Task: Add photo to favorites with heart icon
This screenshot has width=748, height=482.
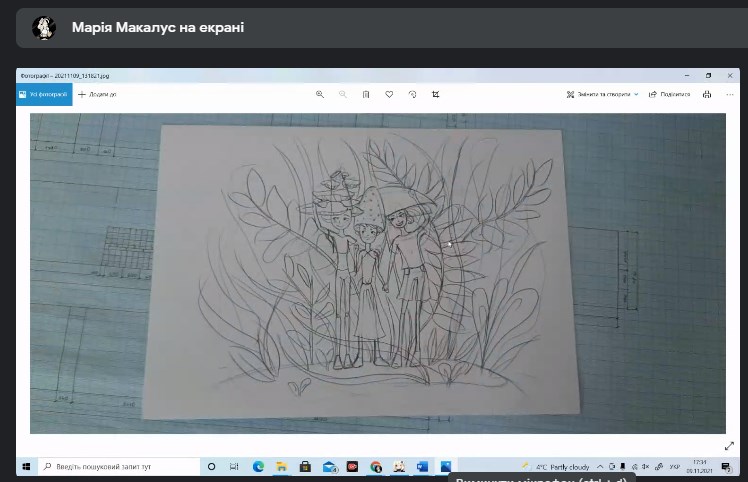Action: click(x=389, y=94)
